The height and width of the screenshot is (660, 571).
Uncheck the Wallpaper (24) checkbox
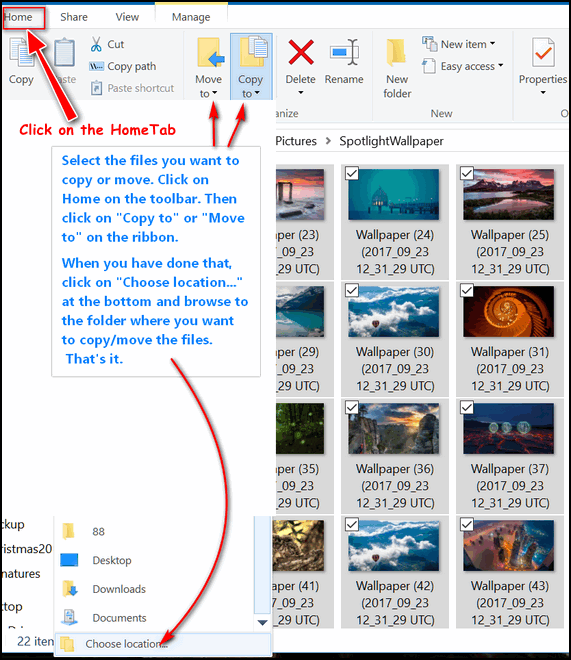352,173
